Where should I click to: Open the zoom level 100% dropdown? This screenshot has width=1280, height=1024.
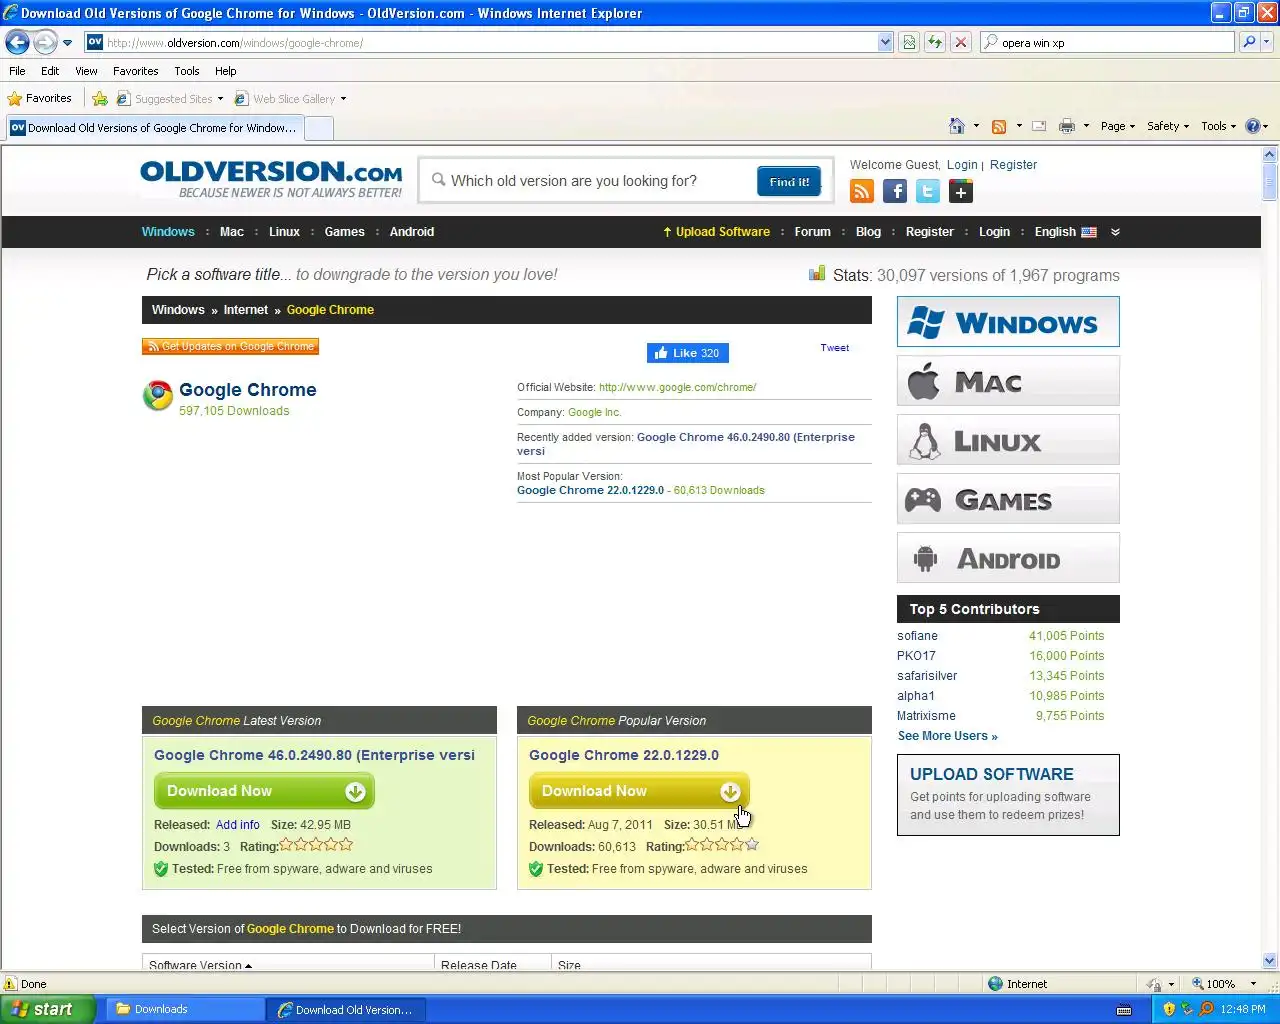pos(1253,984)
